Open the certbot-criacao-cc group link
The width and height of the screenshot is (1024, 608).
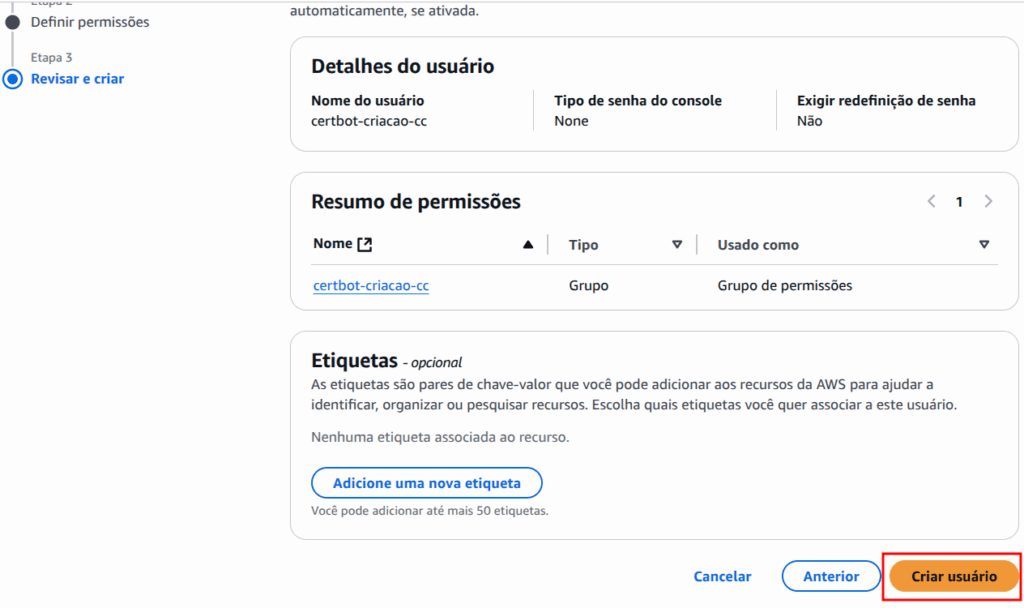[371, 285]
